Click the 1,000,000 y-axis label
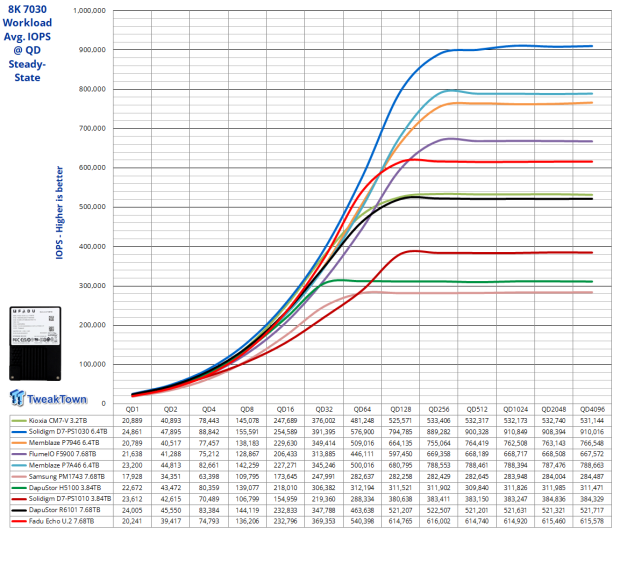Screen dimensions: 620x568 point(90,11)
